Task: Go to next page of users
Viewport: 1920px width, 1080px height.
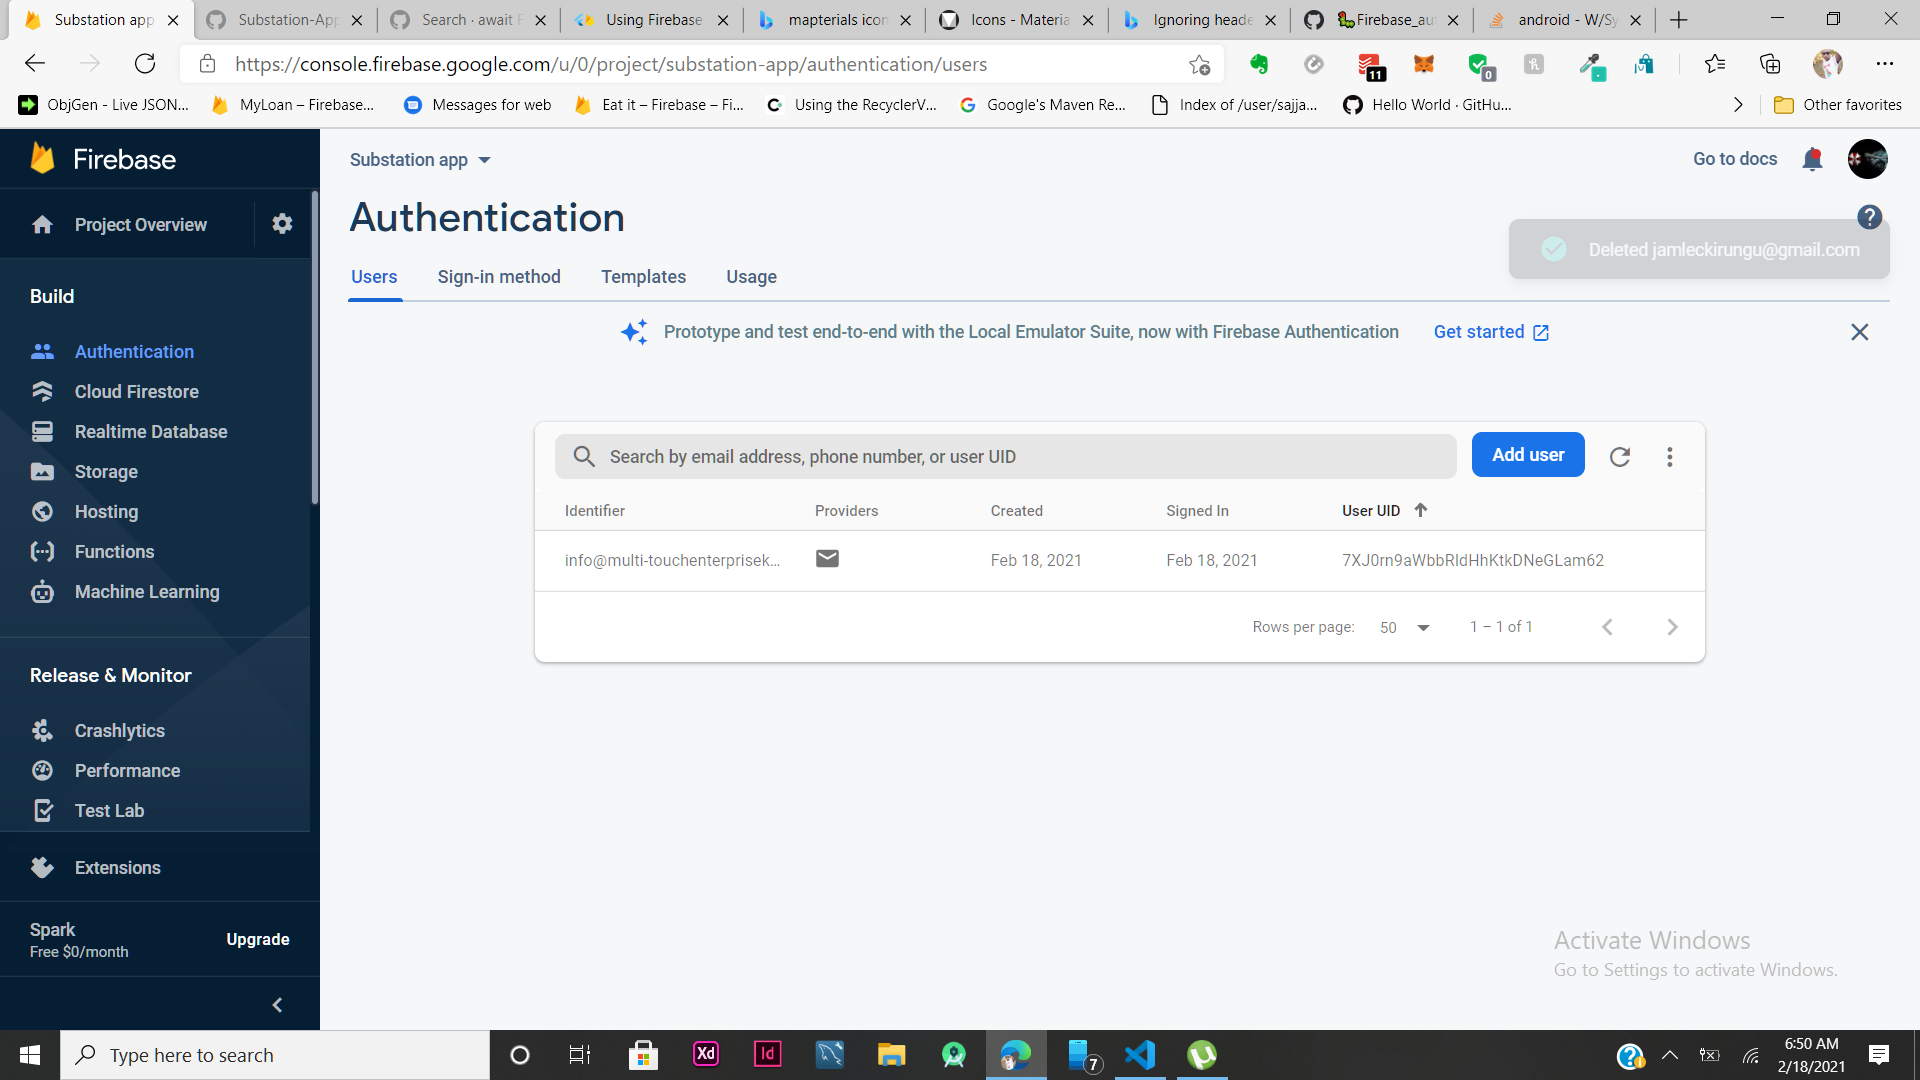Action: (1672, 627)
